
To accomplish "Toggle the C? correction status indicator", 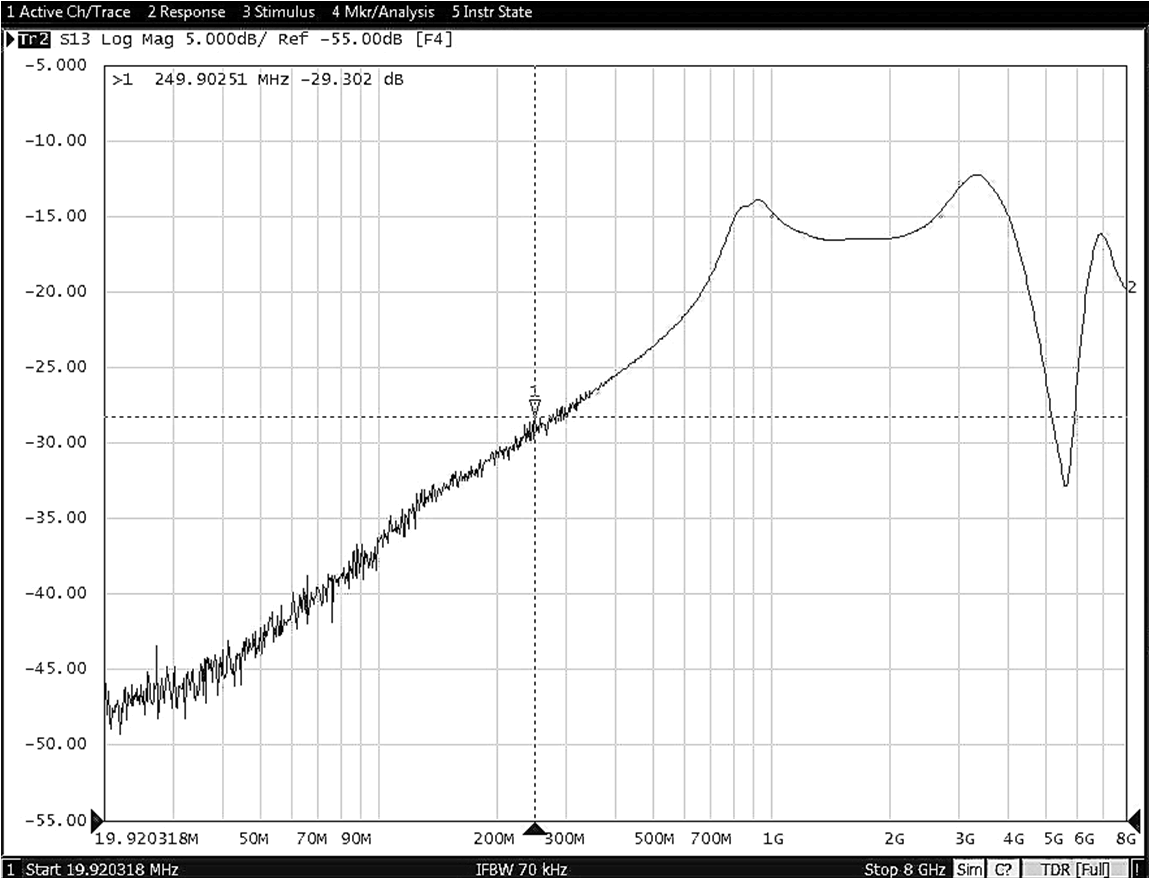I will (x=1001, y=869).
